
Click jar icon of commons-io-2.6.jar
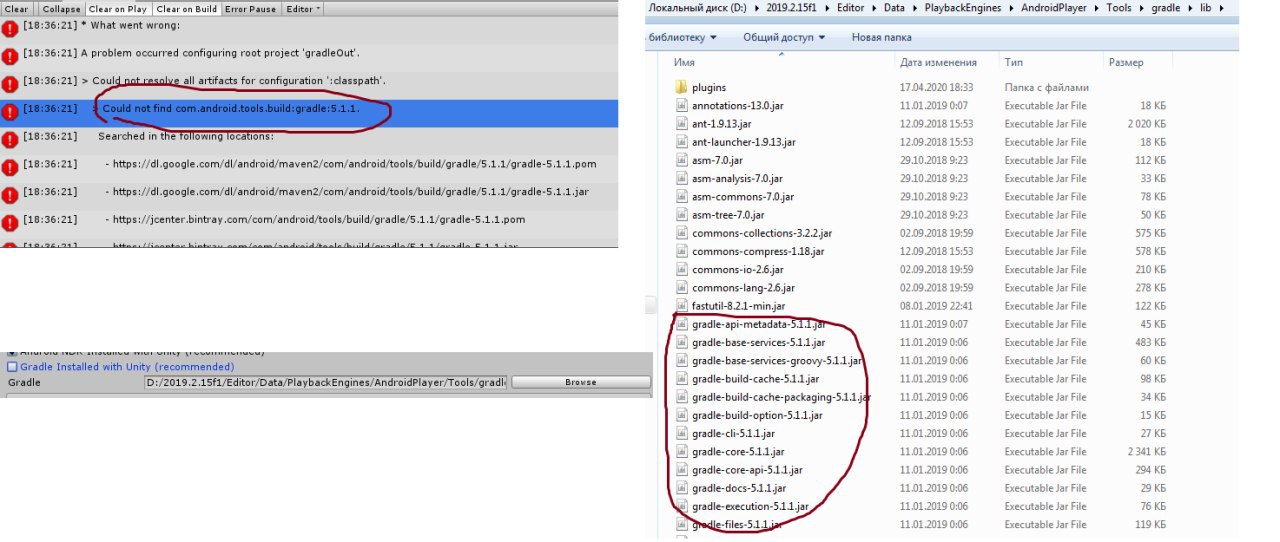pyautogui.click(x=682, y=270)
